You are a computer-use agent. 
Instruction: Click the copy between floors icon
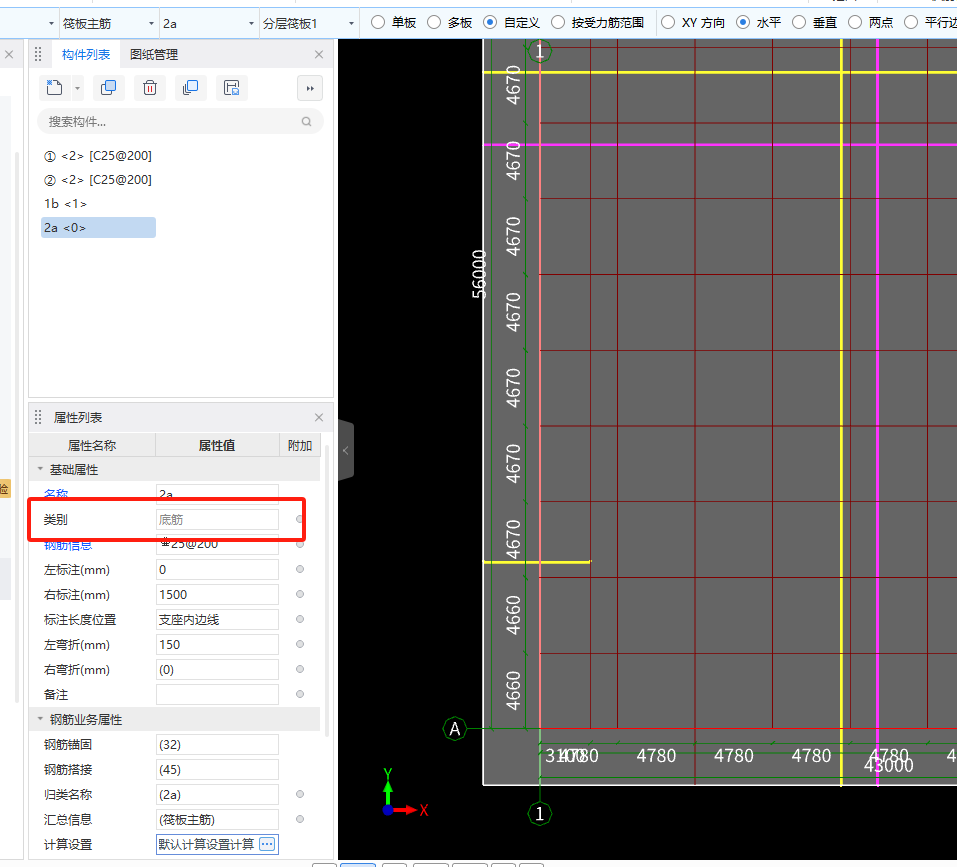tap(190, 88)
